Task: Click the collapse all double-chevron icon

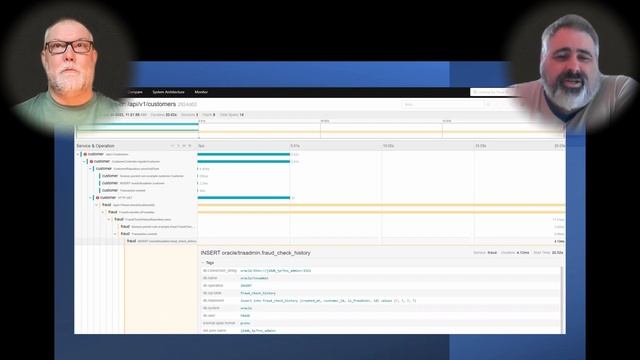Action: click(x=190, y=146)
